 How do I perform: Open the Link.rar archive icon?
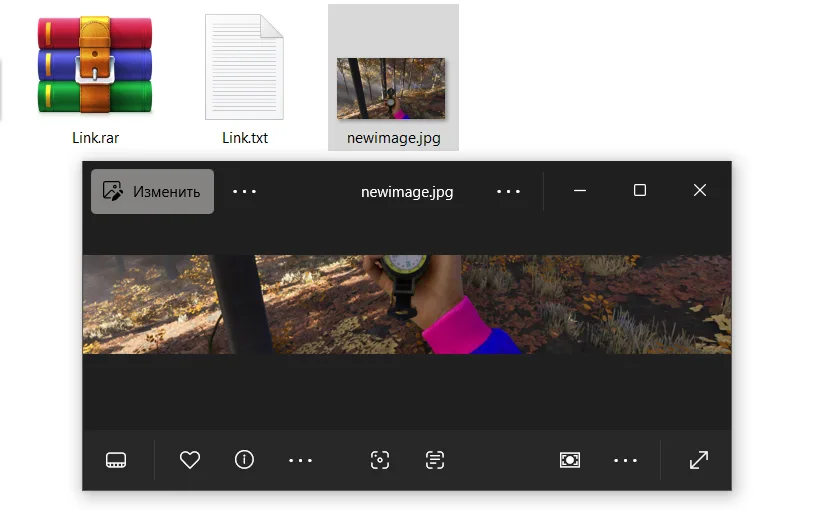95,68
